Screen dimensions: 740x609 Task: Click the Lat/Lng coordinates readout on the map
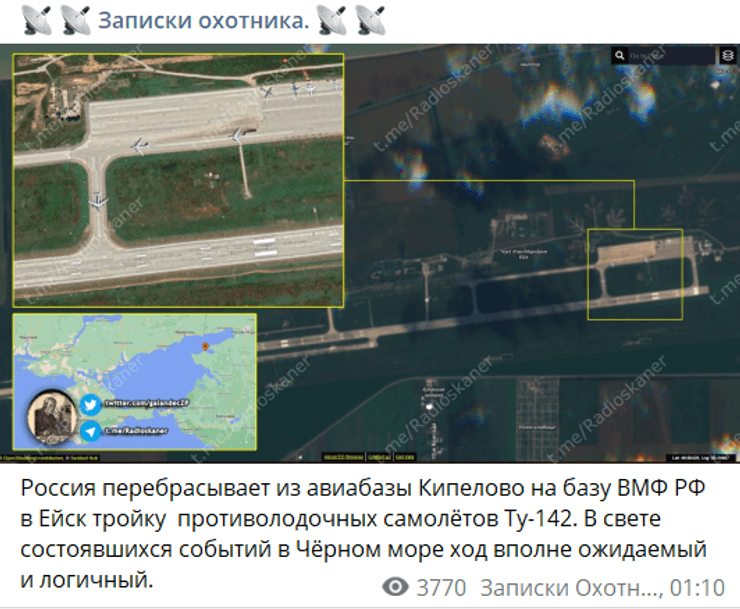click(x=703, y=457)
